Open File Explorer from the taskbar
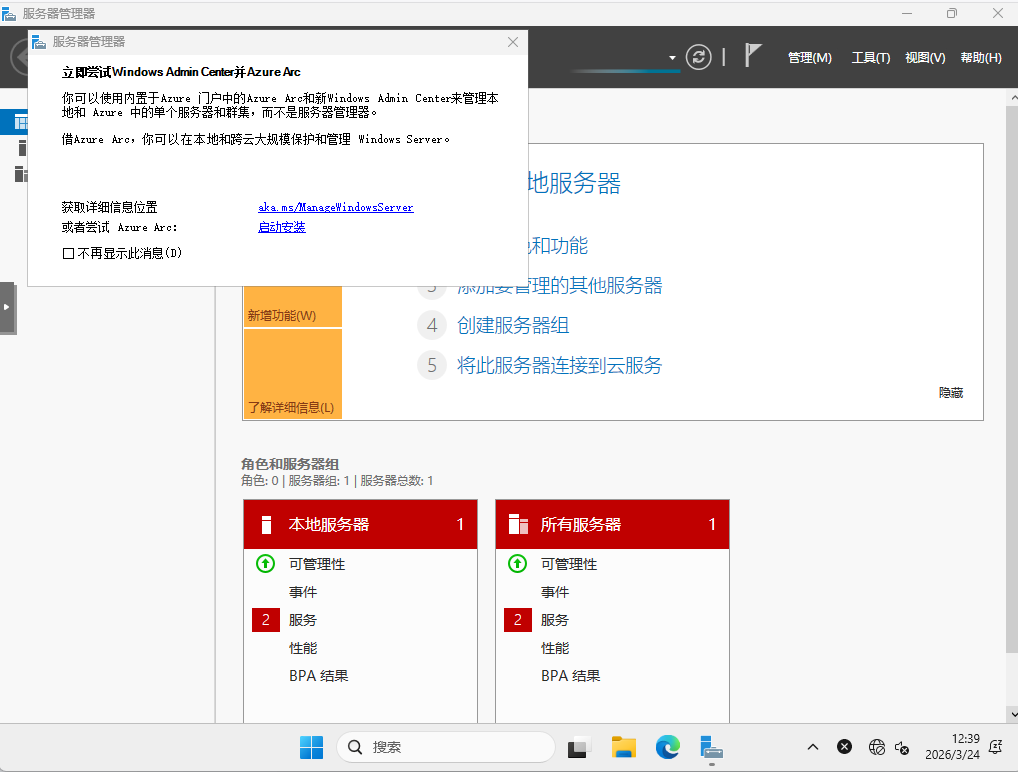 (624, 747)
